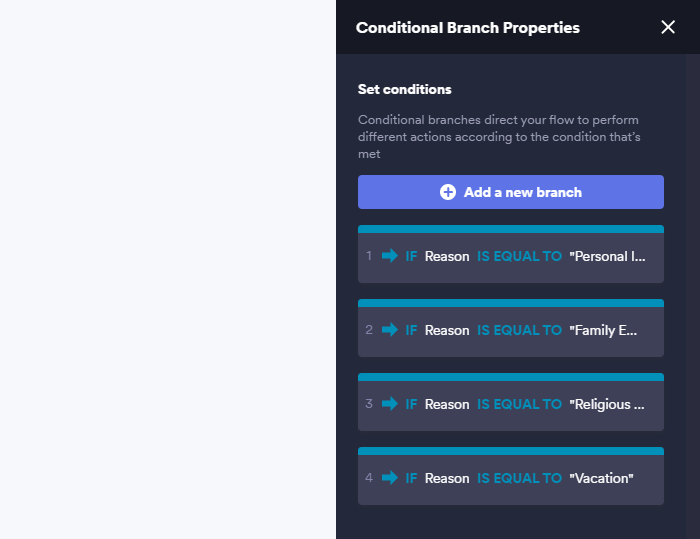Select the "Family E..." value in branch 2
700x539 pixels.
pos(603,330)
